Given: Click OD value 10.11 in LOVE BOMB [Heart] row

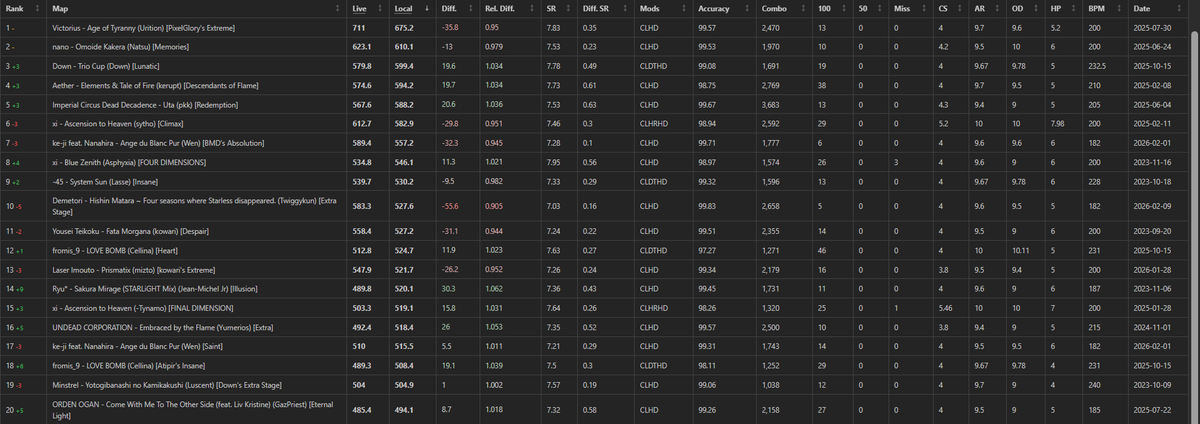Looking at the screenshot, I should click(1020, 249).
